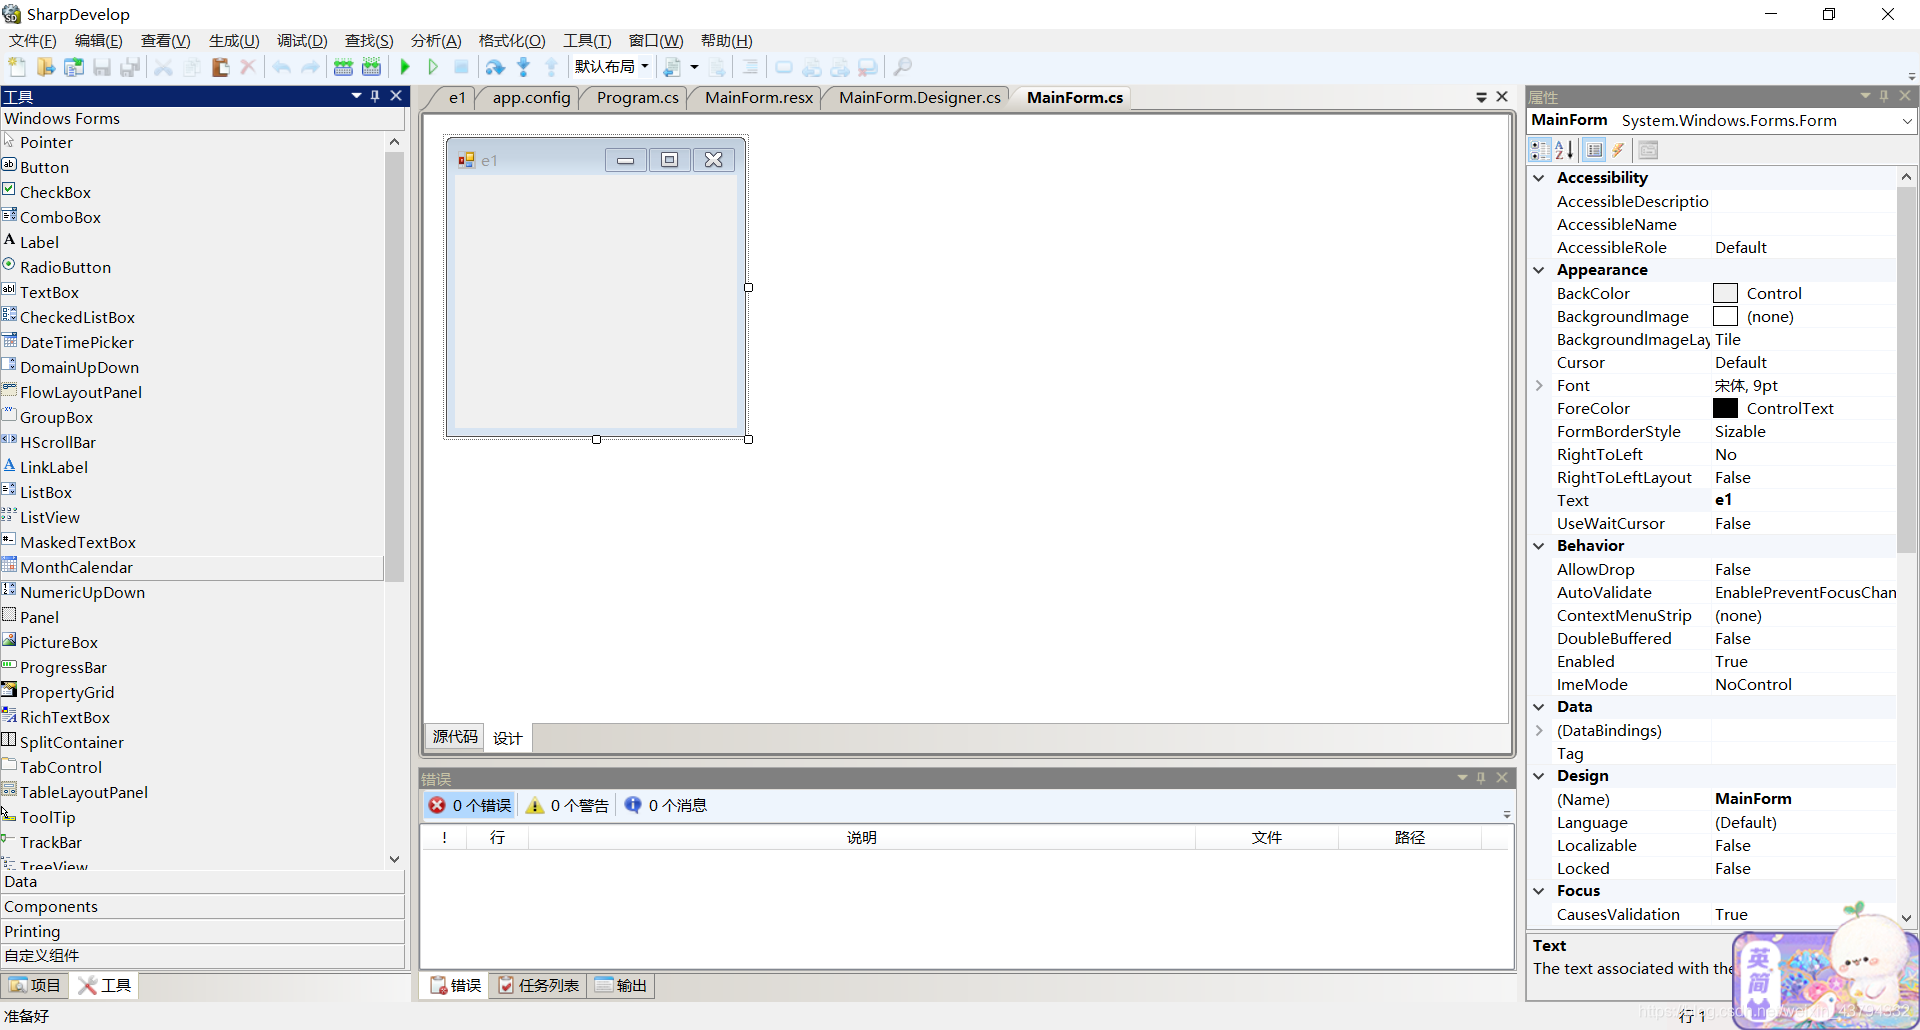Image resolution: width=1920 pixels, height=1030 pixels.
Task: Click the BackgroundImage (none) swatch
Action: pyautogui.click(x=1725, y=316)
